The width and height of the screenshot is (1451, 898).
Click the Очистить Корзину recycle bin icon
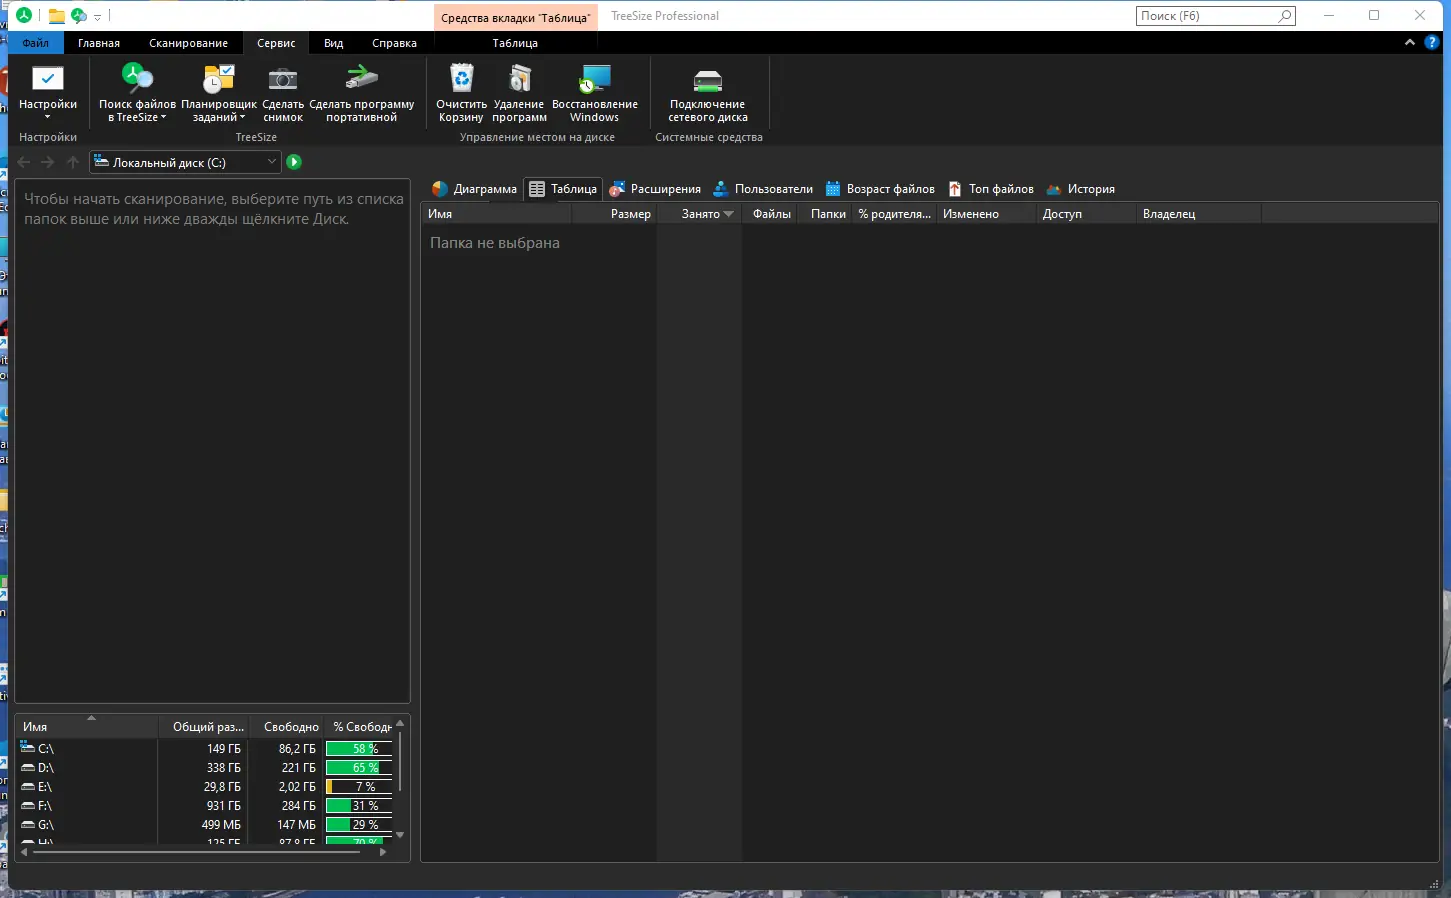[462, 78]
